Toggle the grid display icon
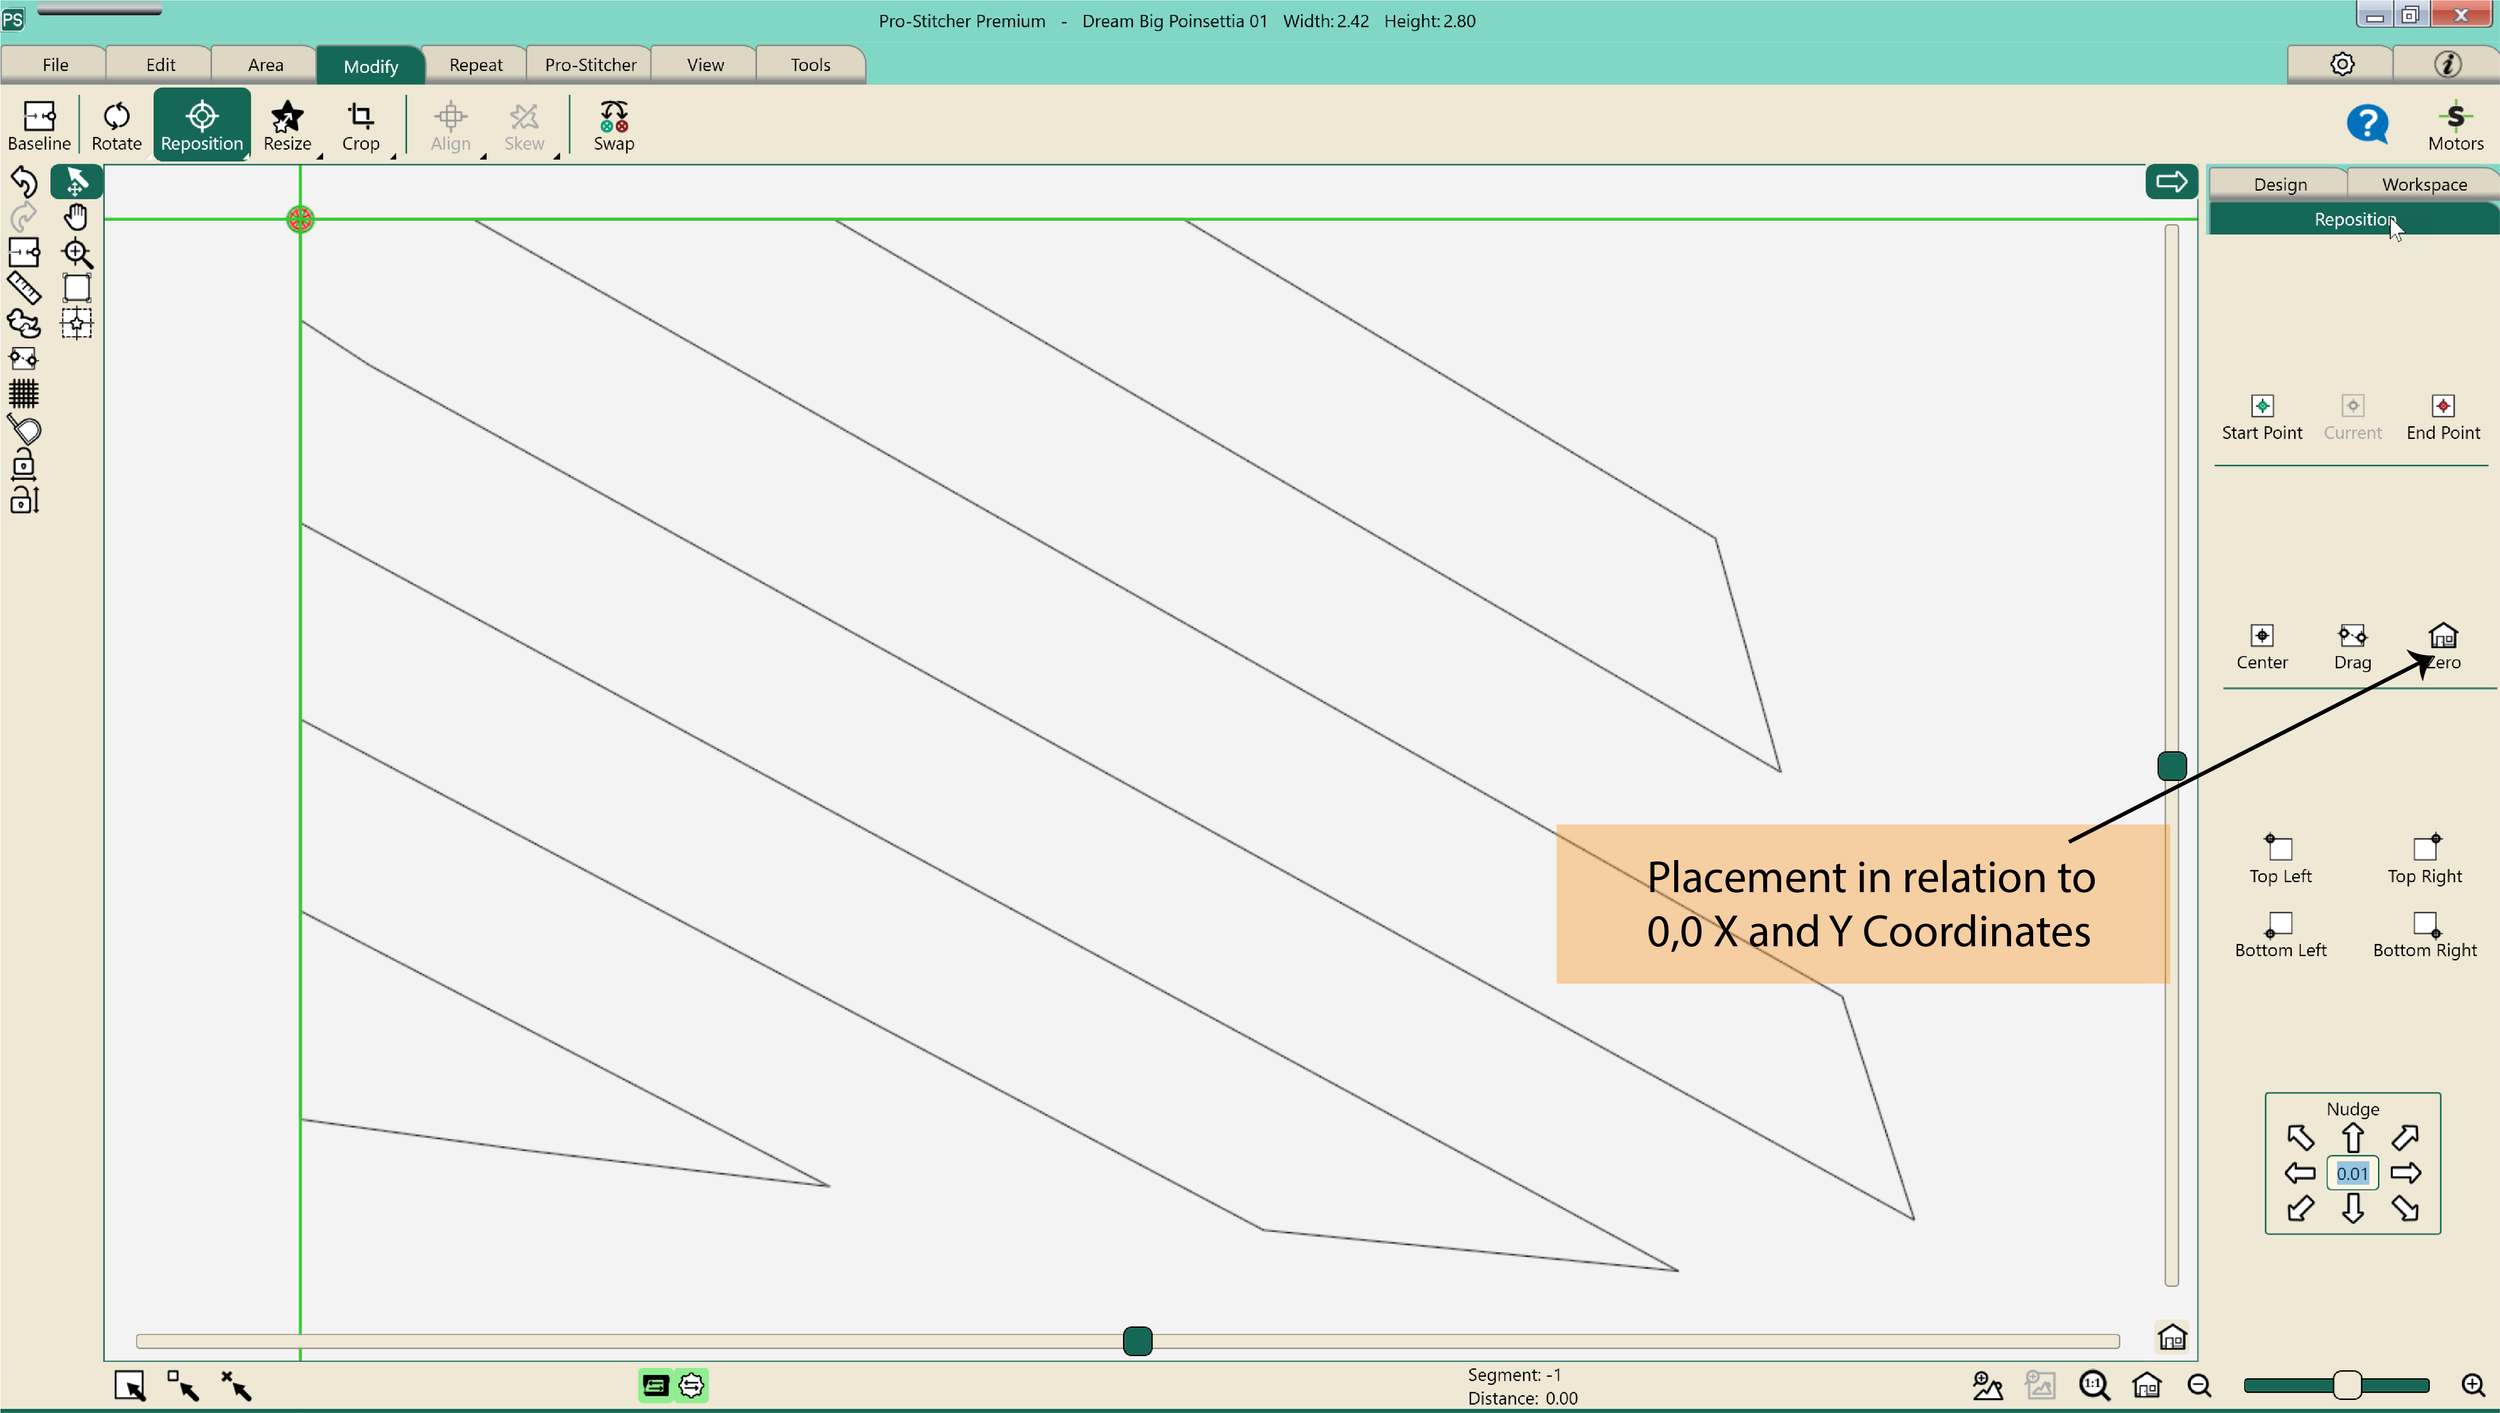2500x1413 pixels. point(24,394)
